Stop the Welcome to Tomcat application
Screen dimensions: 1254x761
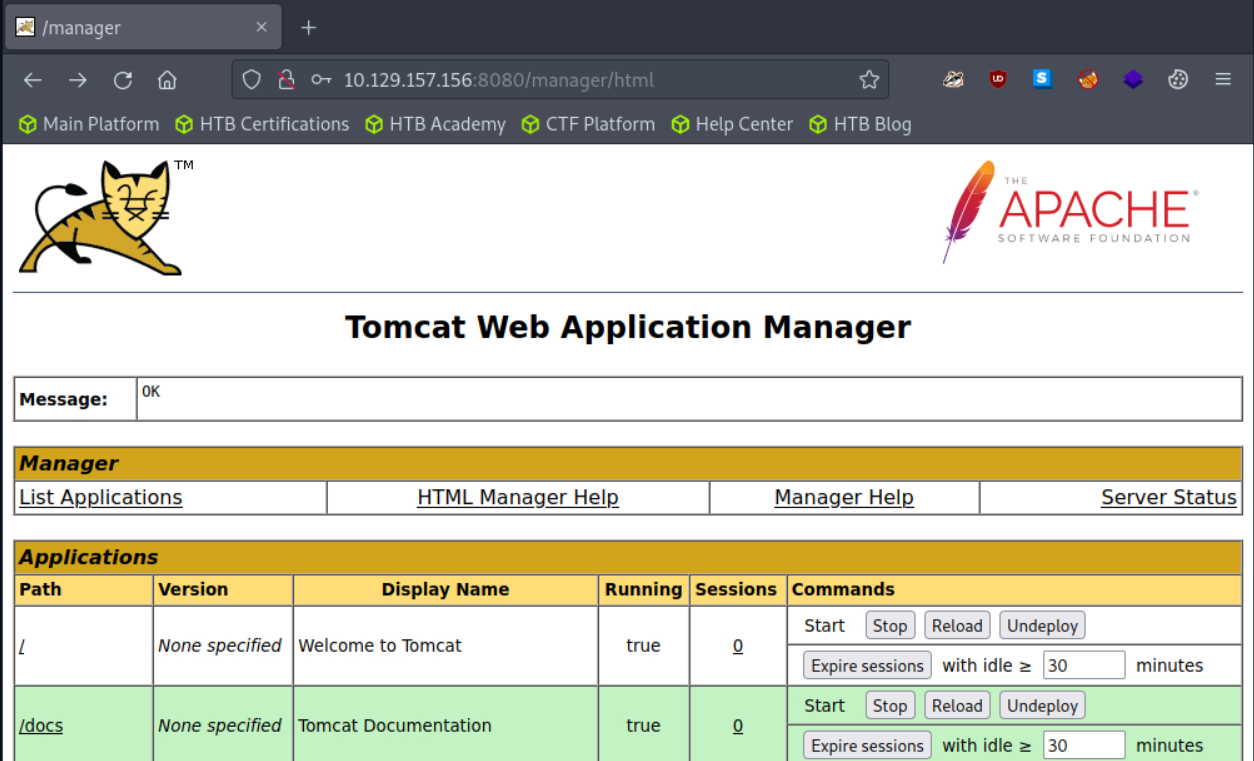[890, 626]
